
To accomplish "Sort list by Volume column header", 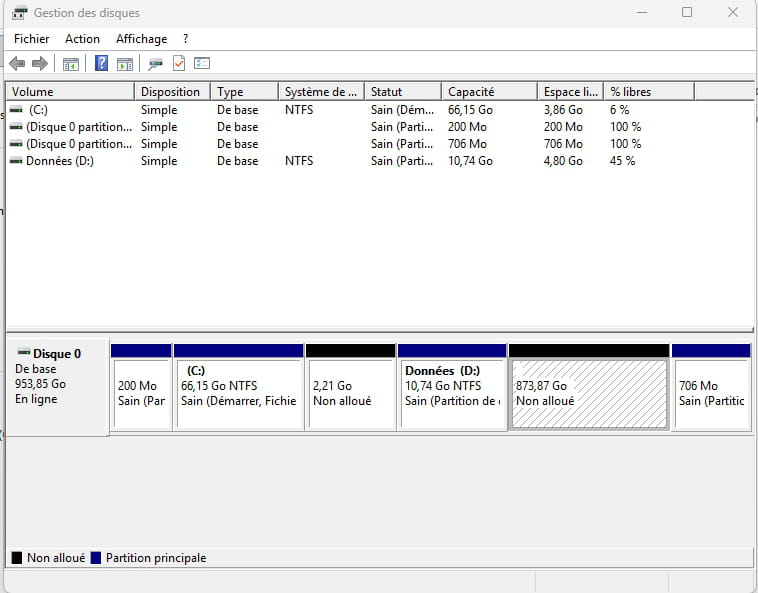I will (70, 92).
